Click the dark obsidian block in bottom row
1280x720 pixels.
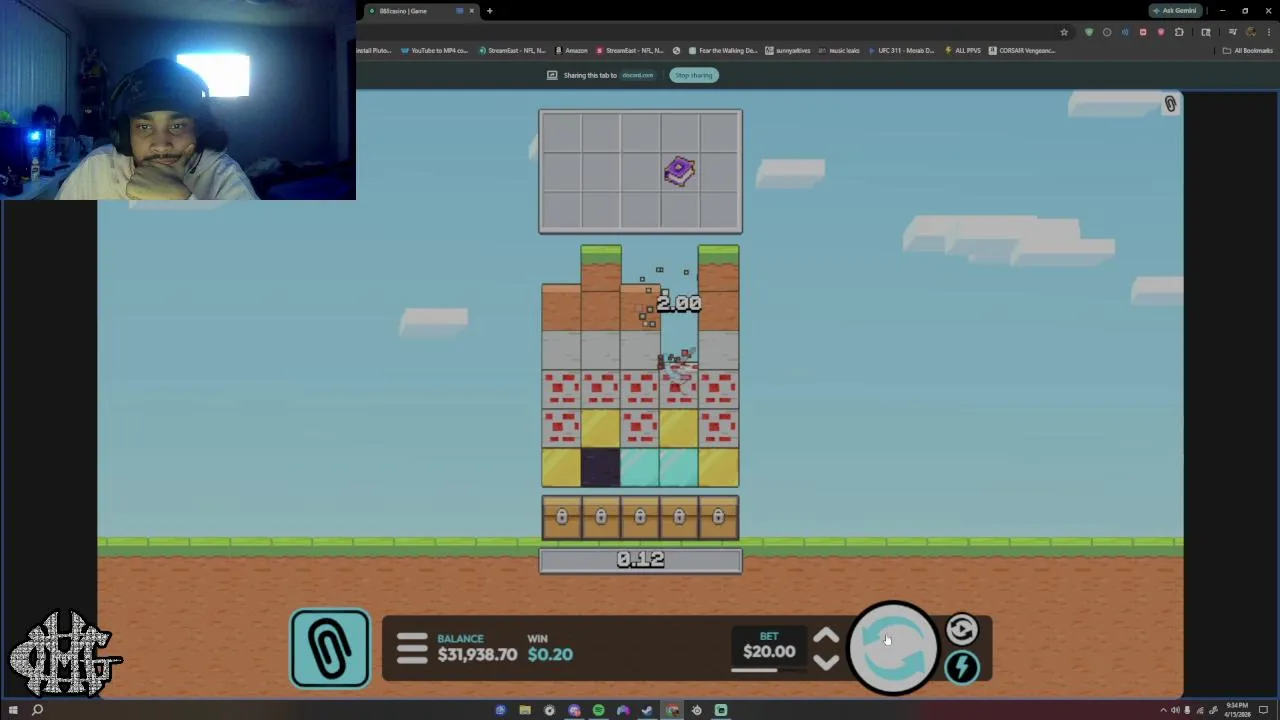pyautogui.click(x=600, y=468)
